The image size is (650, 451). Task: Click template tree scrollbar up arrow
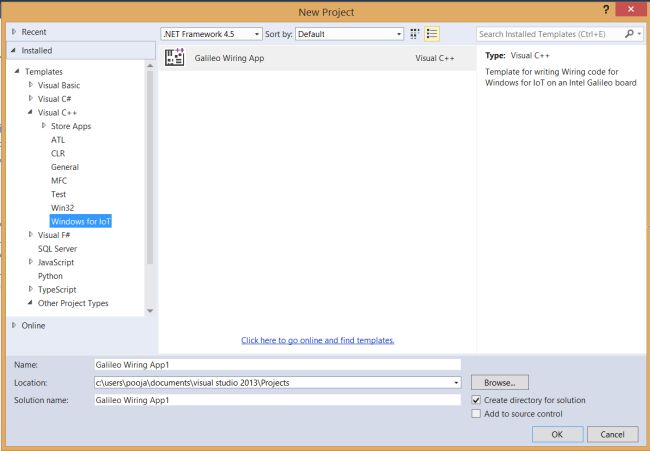(x=150, y=65)
